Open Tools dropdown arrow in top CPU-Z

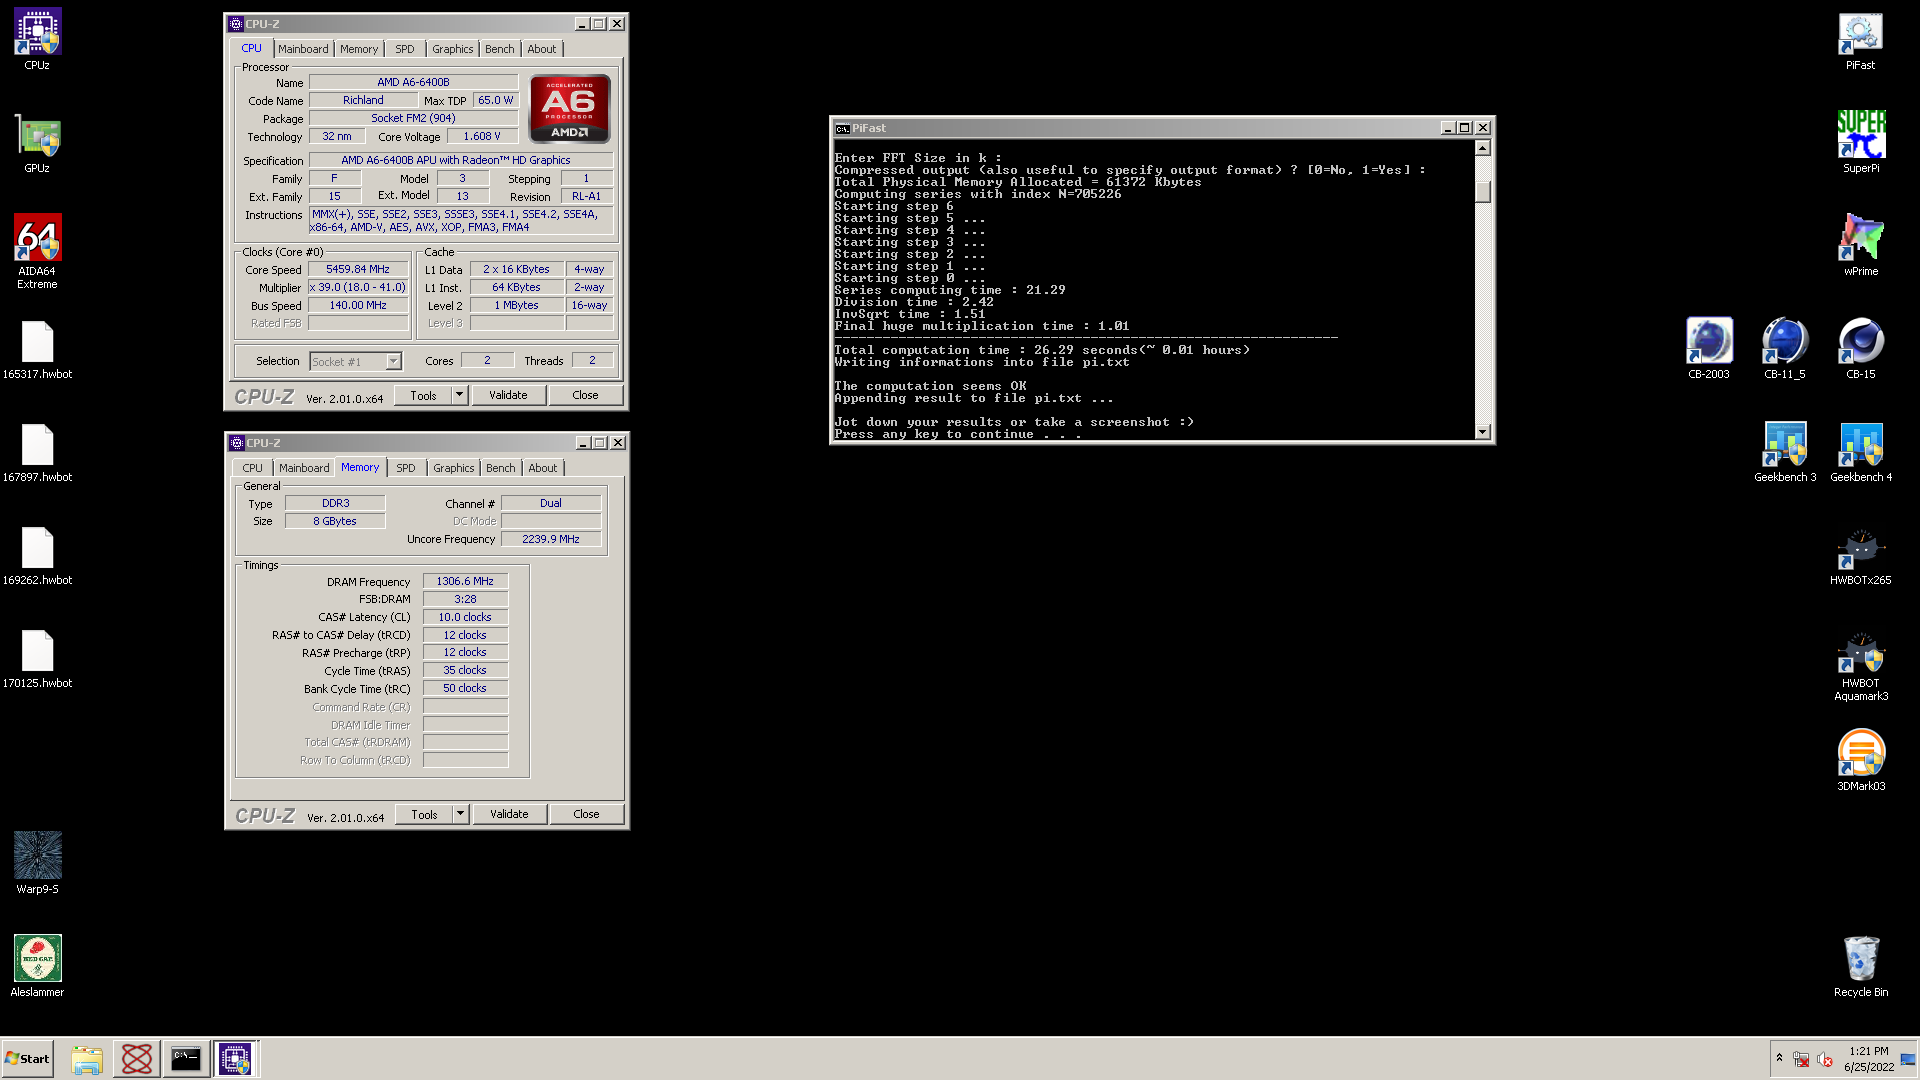point(459,395)
